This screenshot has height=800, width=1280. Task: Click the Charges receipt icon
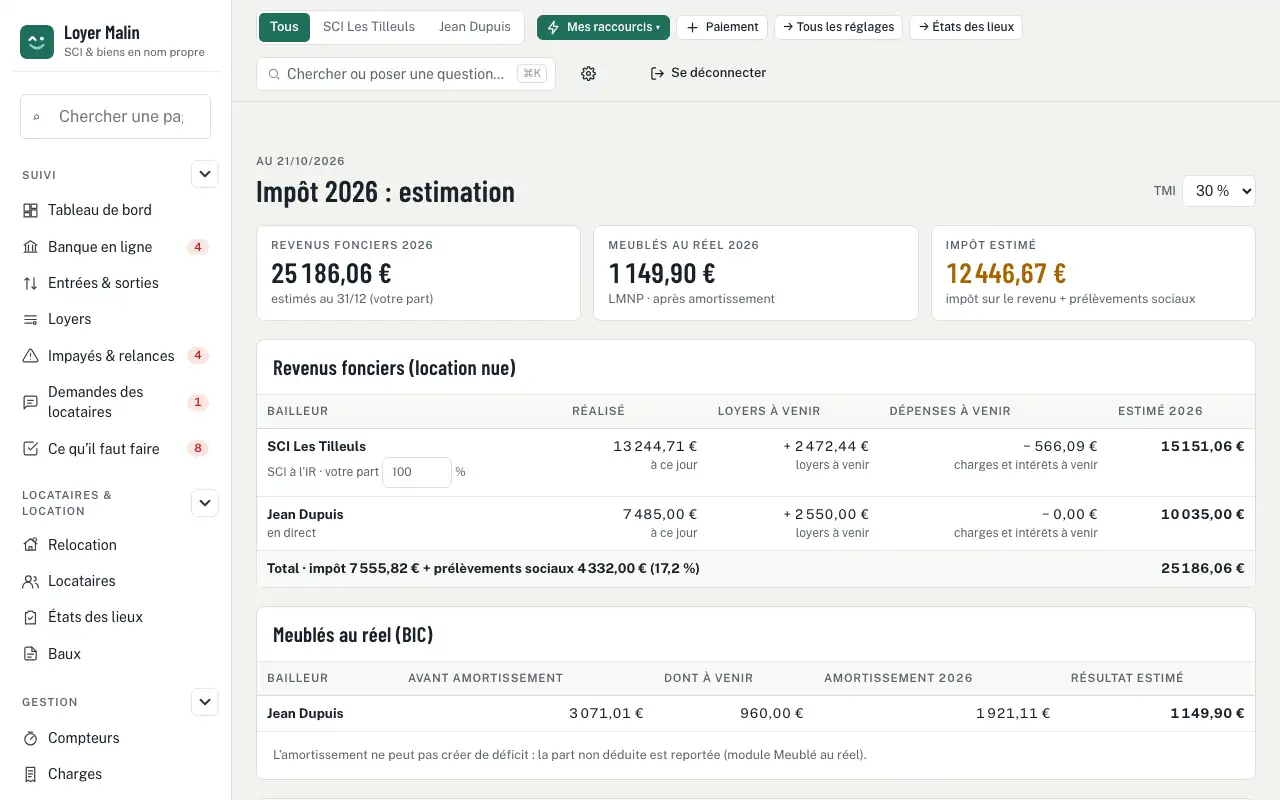[30, 774]
